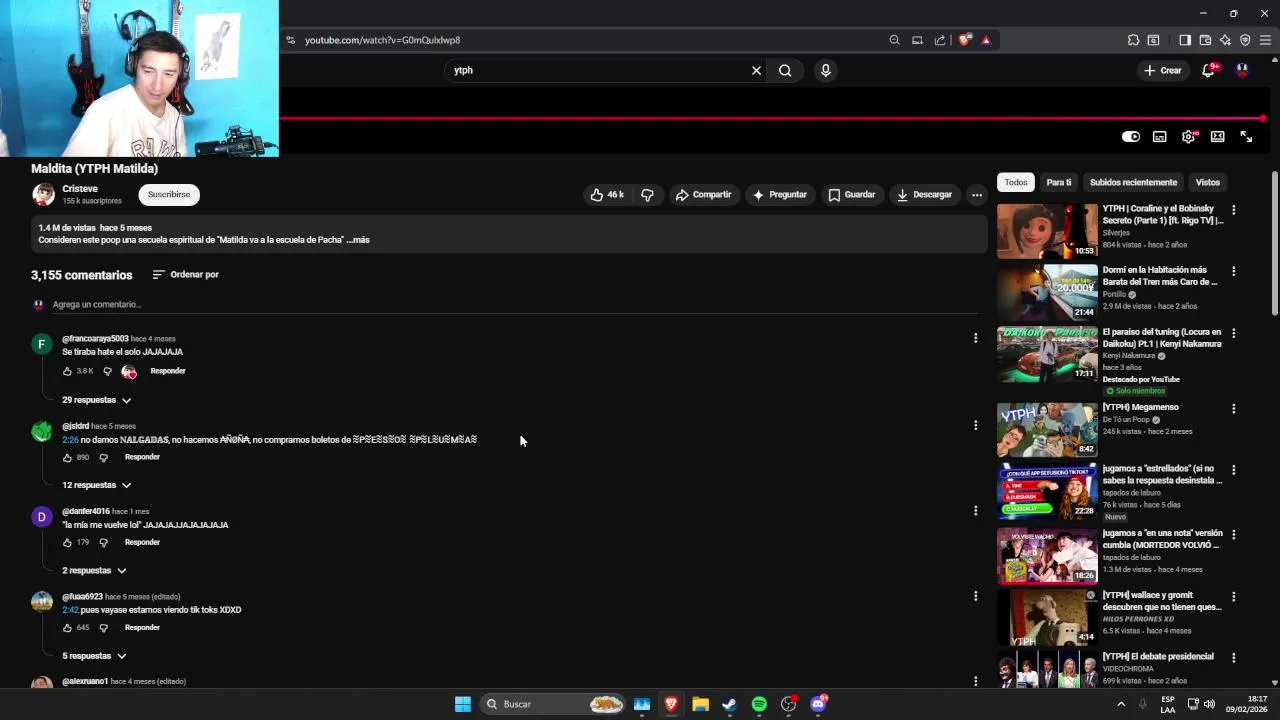Reply to the danfer4016 comment

[x=142, y=542]
